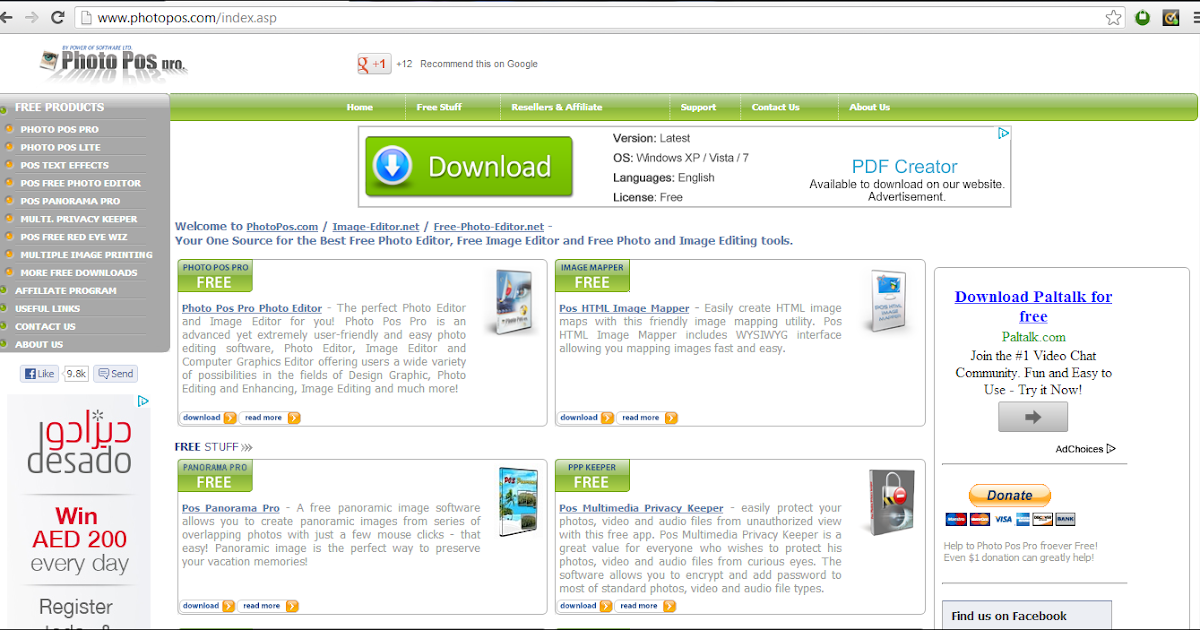Bookmark this page with the star icon
1200x630 pixels.
(1113, 17)
